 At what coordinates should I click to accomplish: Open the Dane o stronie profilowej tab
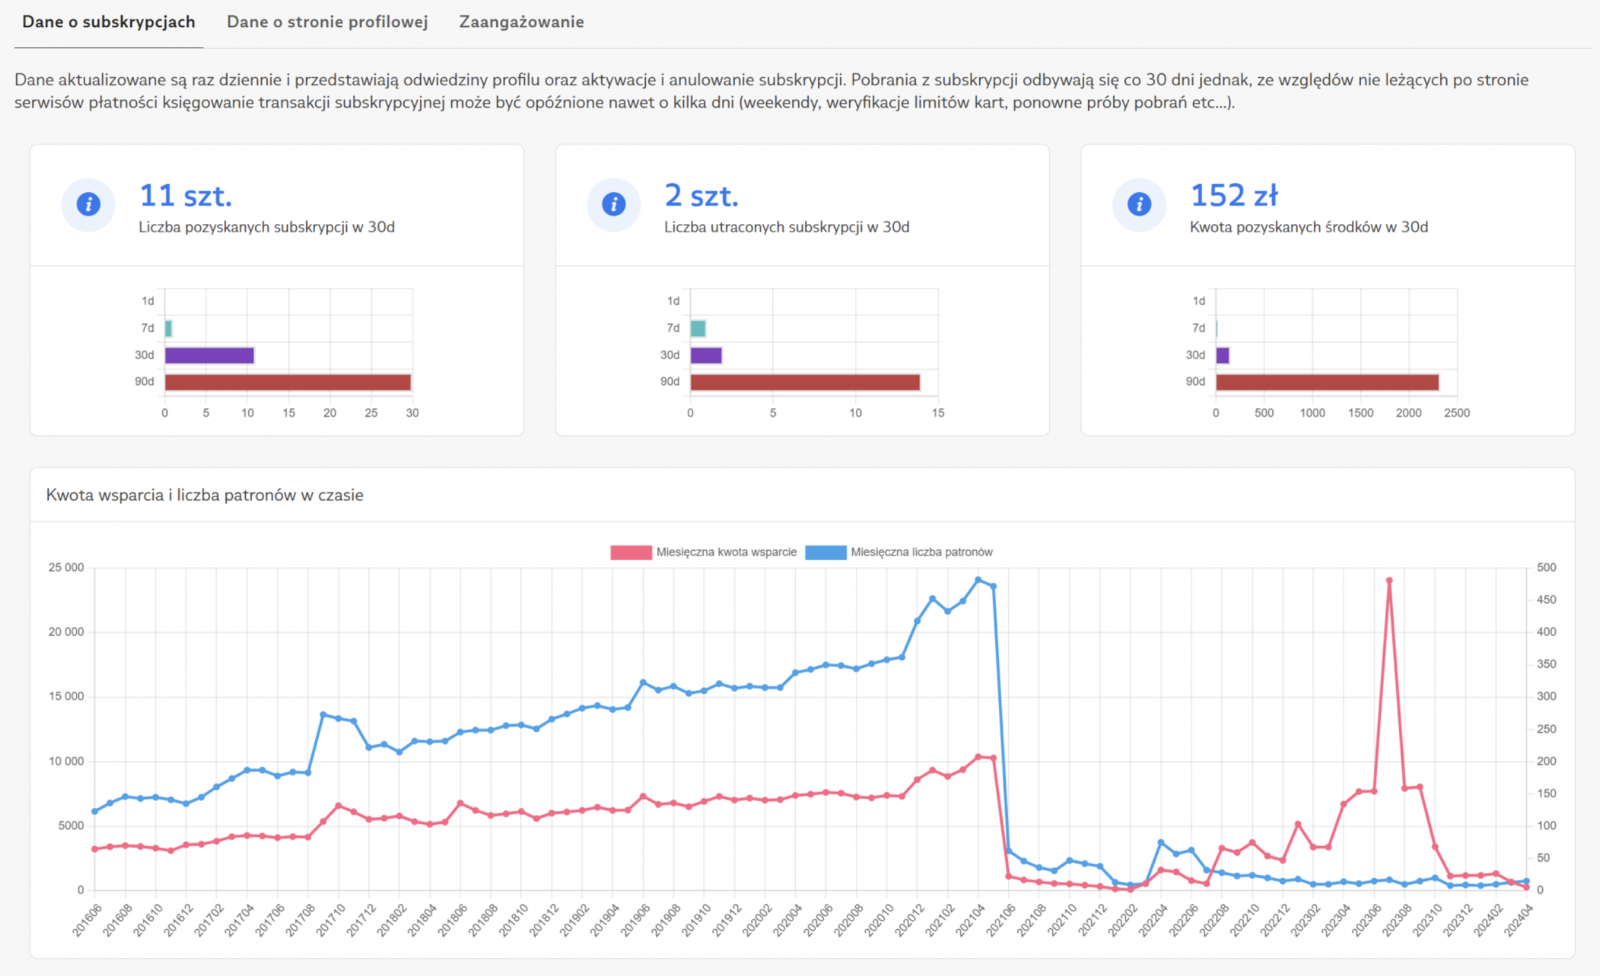coord(327,22)
